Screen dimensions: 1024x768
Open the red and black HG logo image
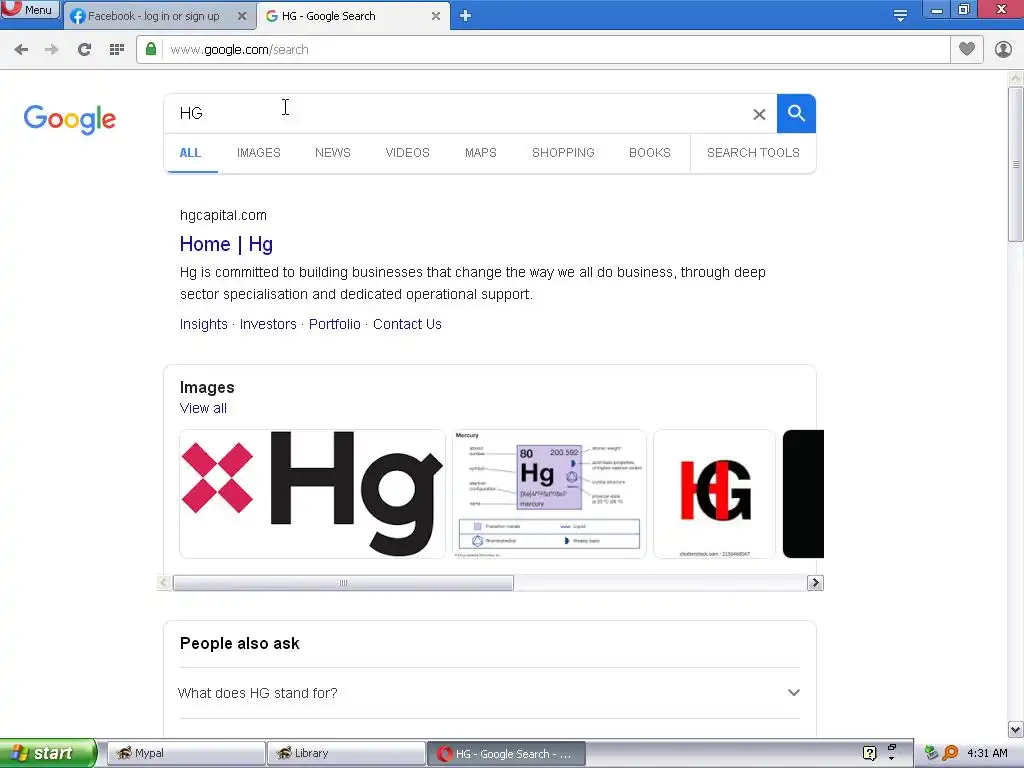(714, 494)
